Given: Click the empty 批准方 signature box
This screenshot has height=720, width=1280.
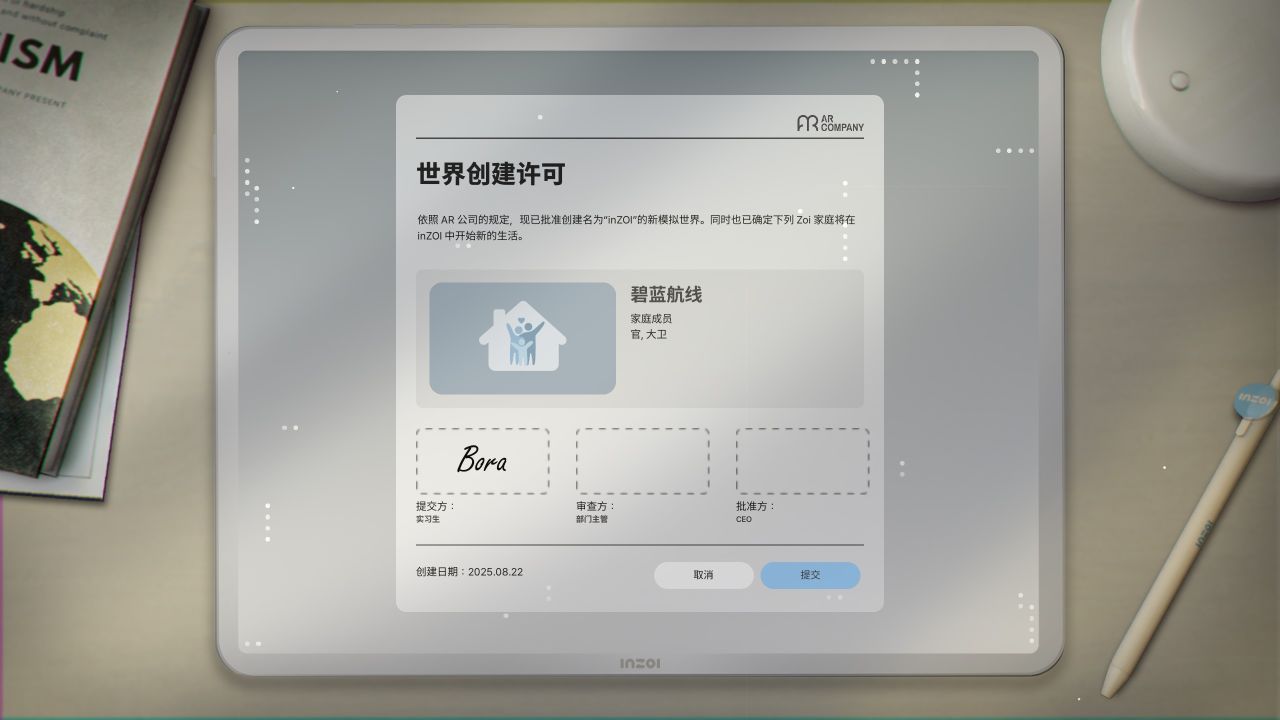Looking at the screenshot, I should click(x=803, y=461).
